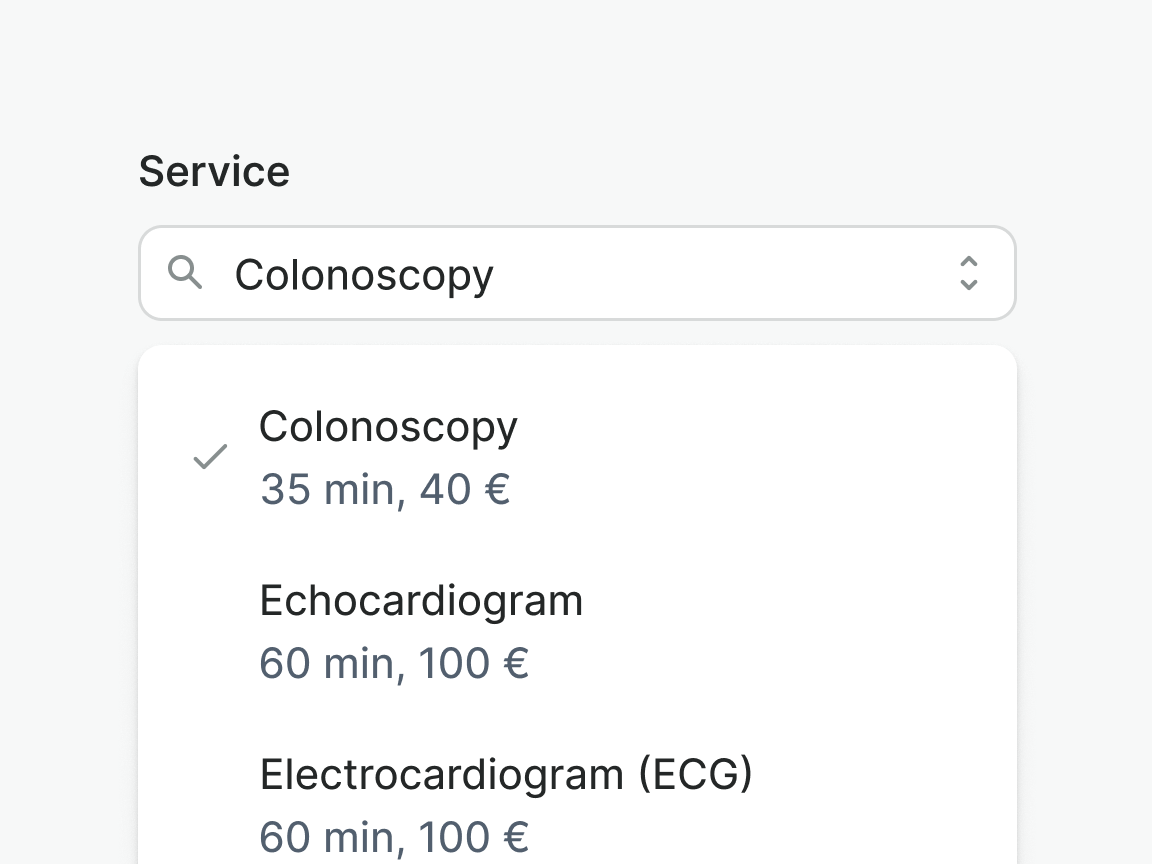This screenshot has width=1152, height=864.
Task: Click the checkmark beside Colonoscopy
Action: 210,457
